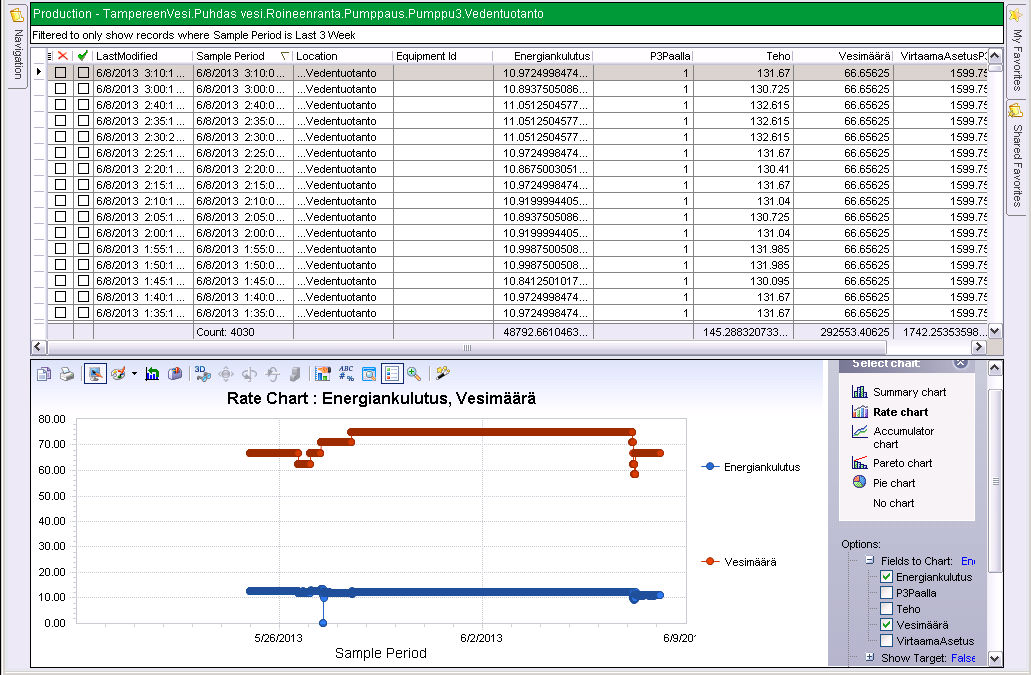
Task: Click the grid horizontal scrollbar thumb
Action: (x=467, y=347)
